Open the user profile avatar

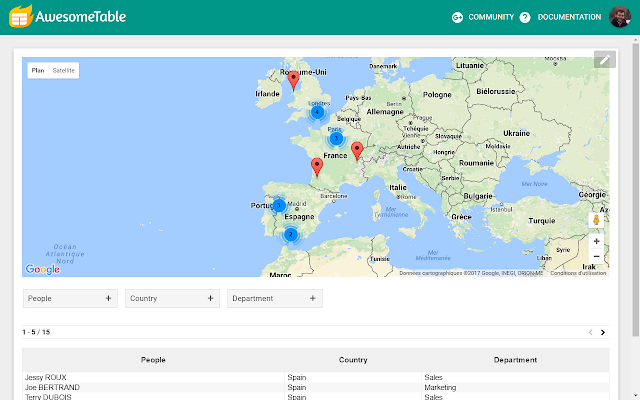[x=620, y=17]
